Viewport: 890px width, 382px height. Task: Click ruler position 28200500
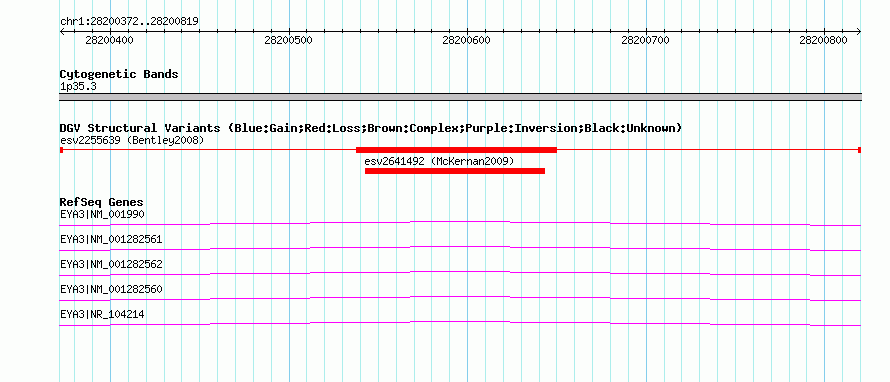[x=288, y=40]
